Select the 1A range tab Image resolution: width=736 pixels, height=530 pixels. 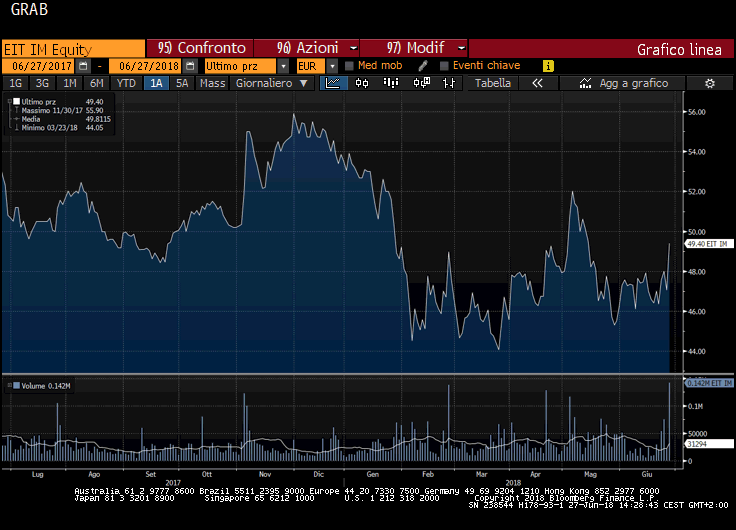coord(156,84)
